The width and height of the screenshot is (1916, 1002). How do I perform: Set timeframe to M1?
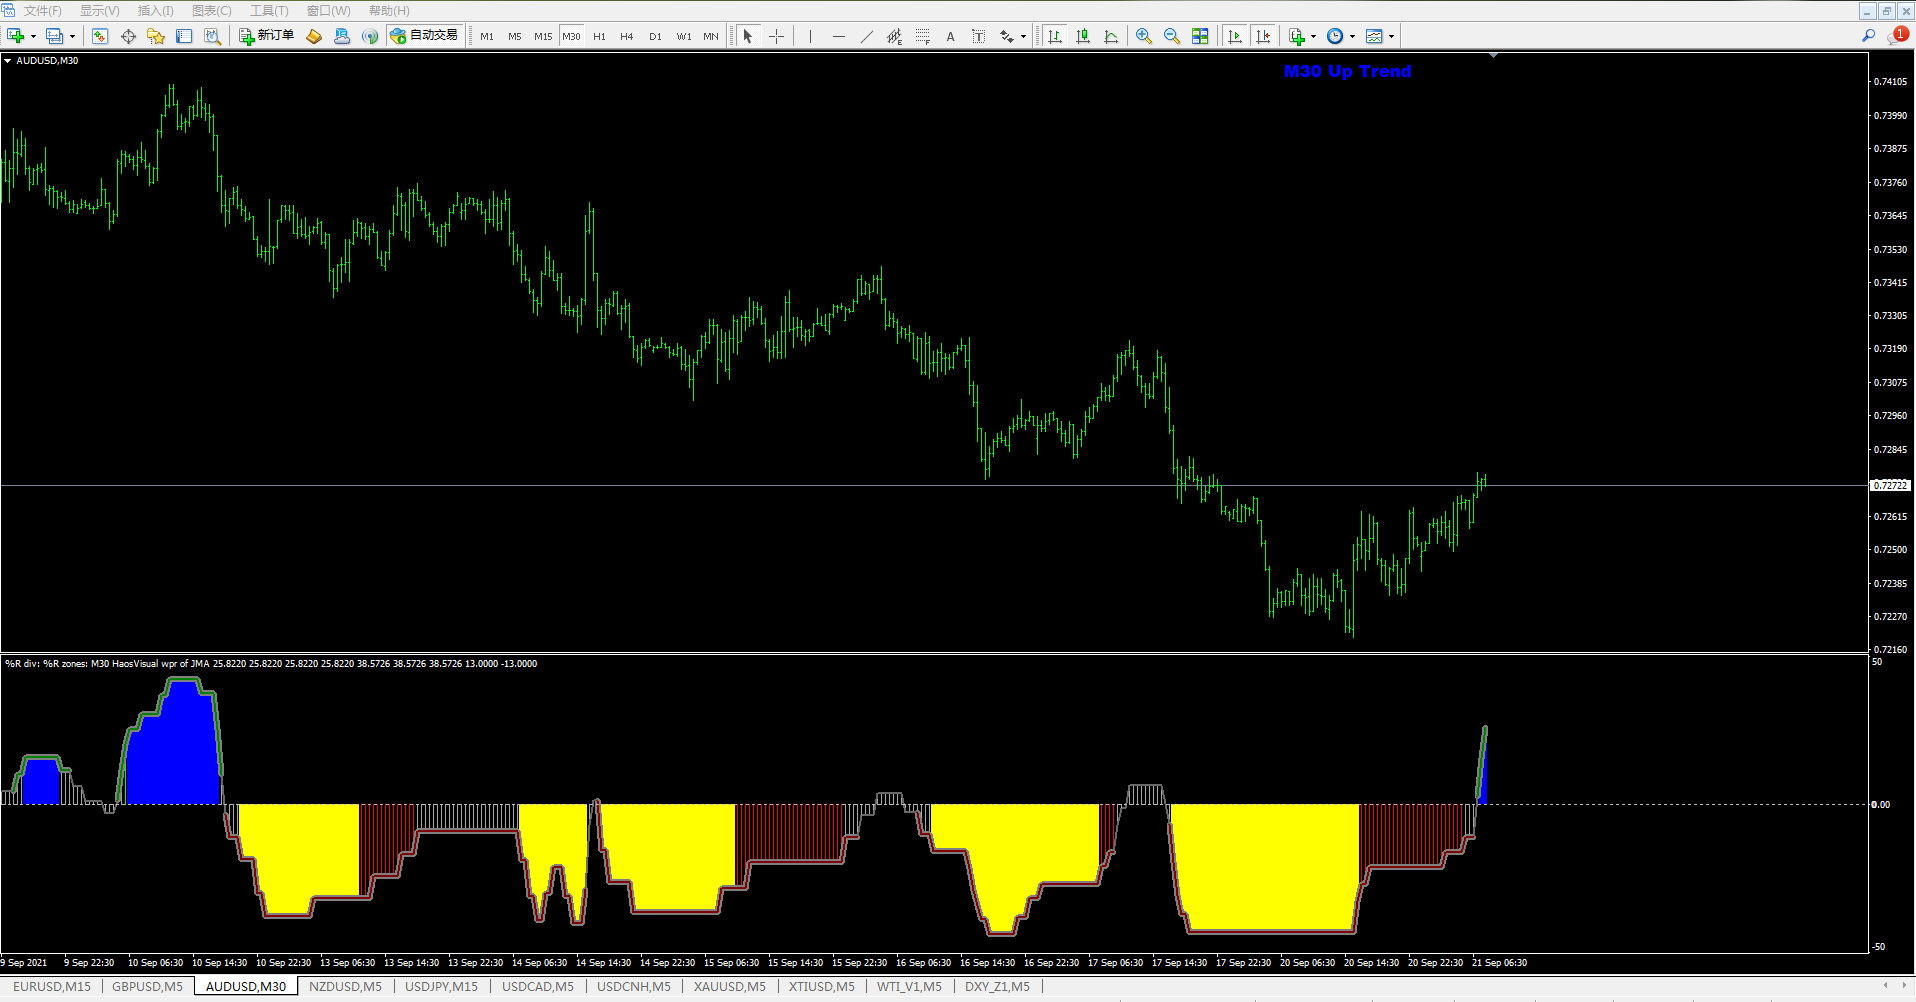[487, 36]
